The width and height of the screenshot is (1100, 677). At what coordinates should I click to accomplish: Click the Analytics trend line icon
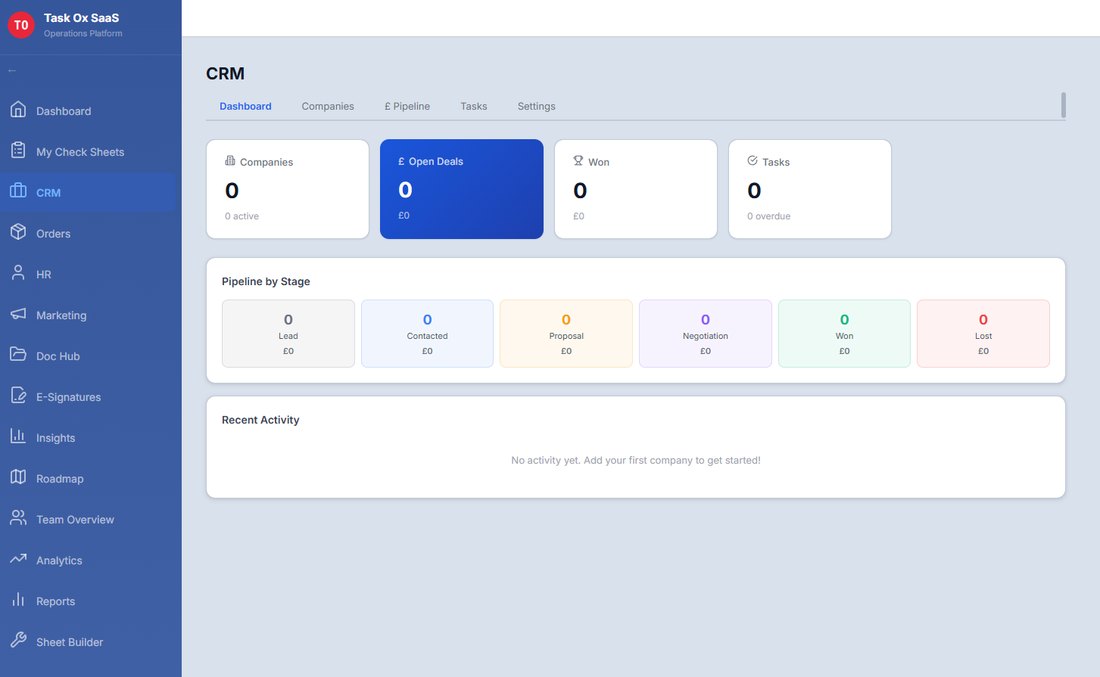[18, 559]
